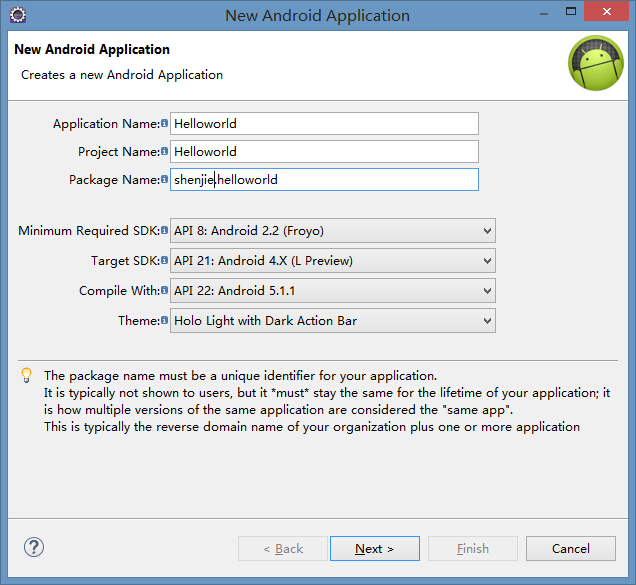This screenshot has width=636, height=585.
Task: Open the Theme dropdown
Action: coord(333,320)
